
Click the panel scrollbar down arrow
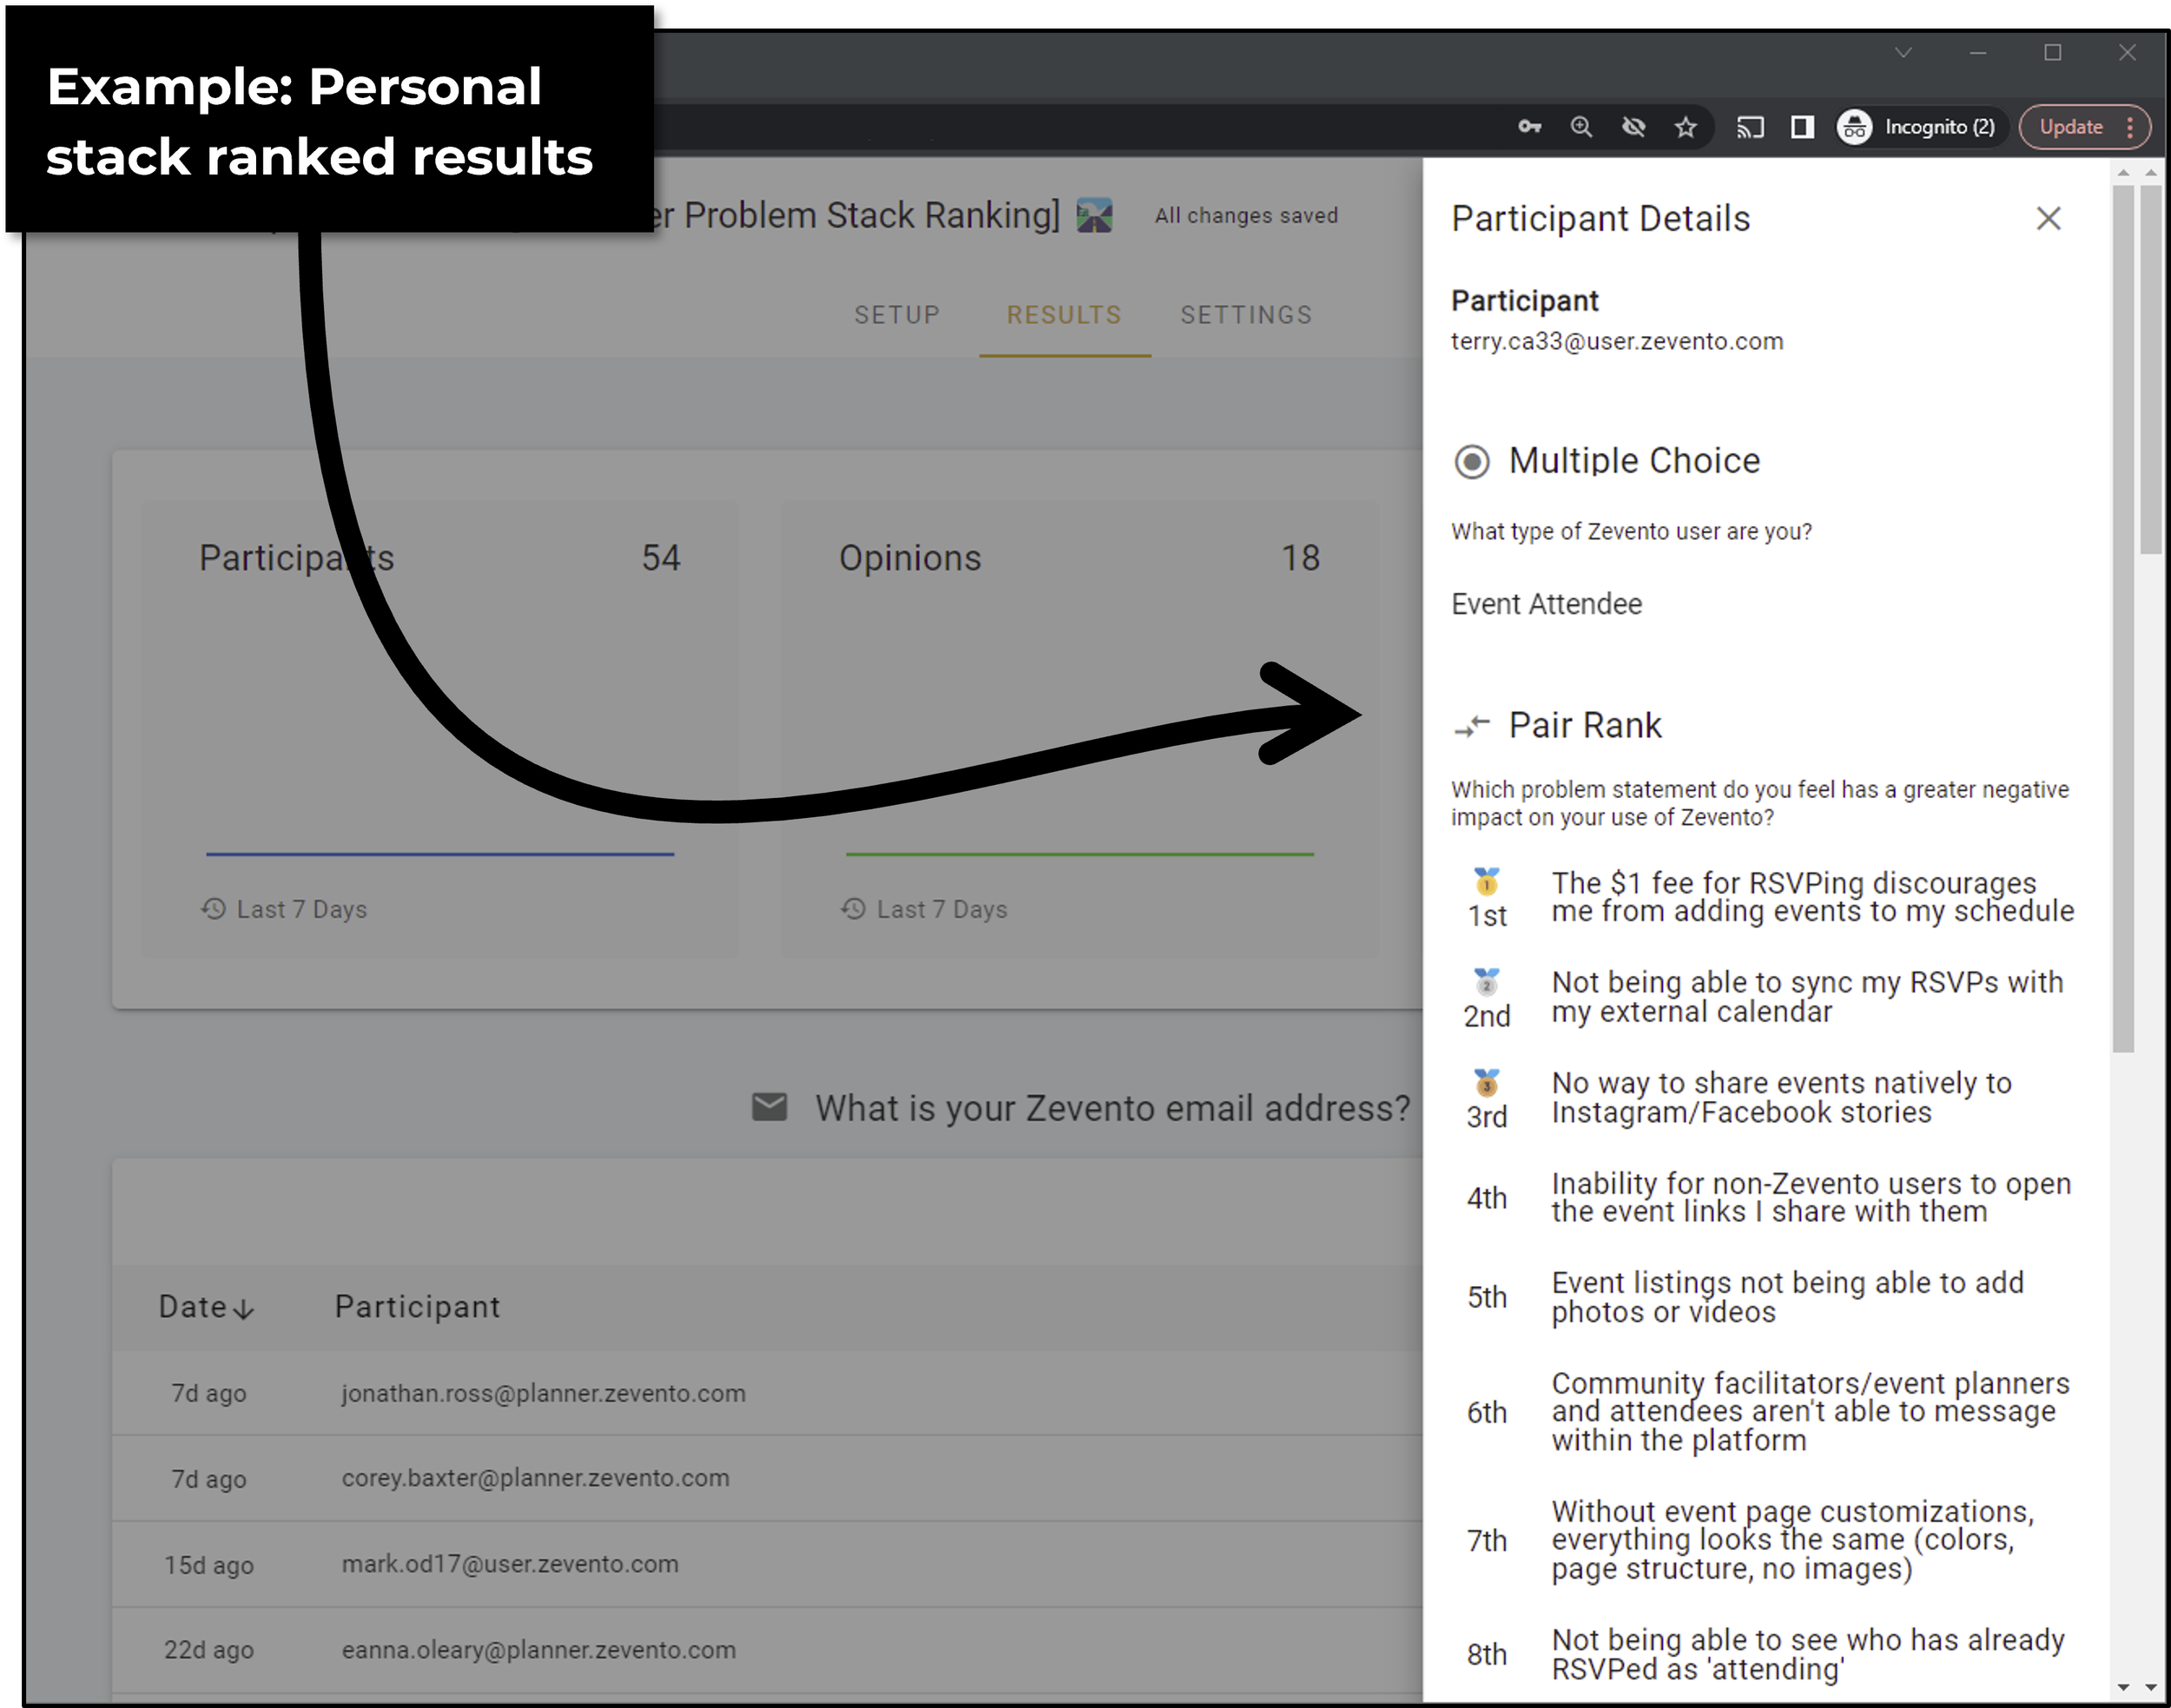click(2123, 1689)
